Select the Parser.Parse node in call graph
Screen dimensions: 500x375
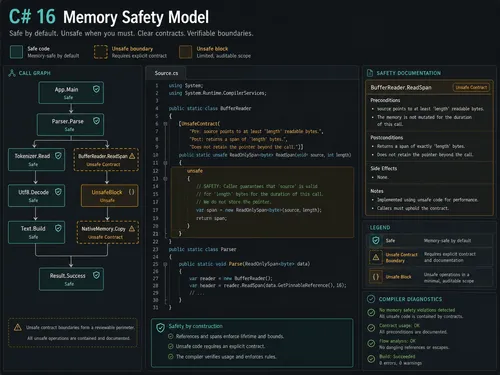(x=71, y=124)
